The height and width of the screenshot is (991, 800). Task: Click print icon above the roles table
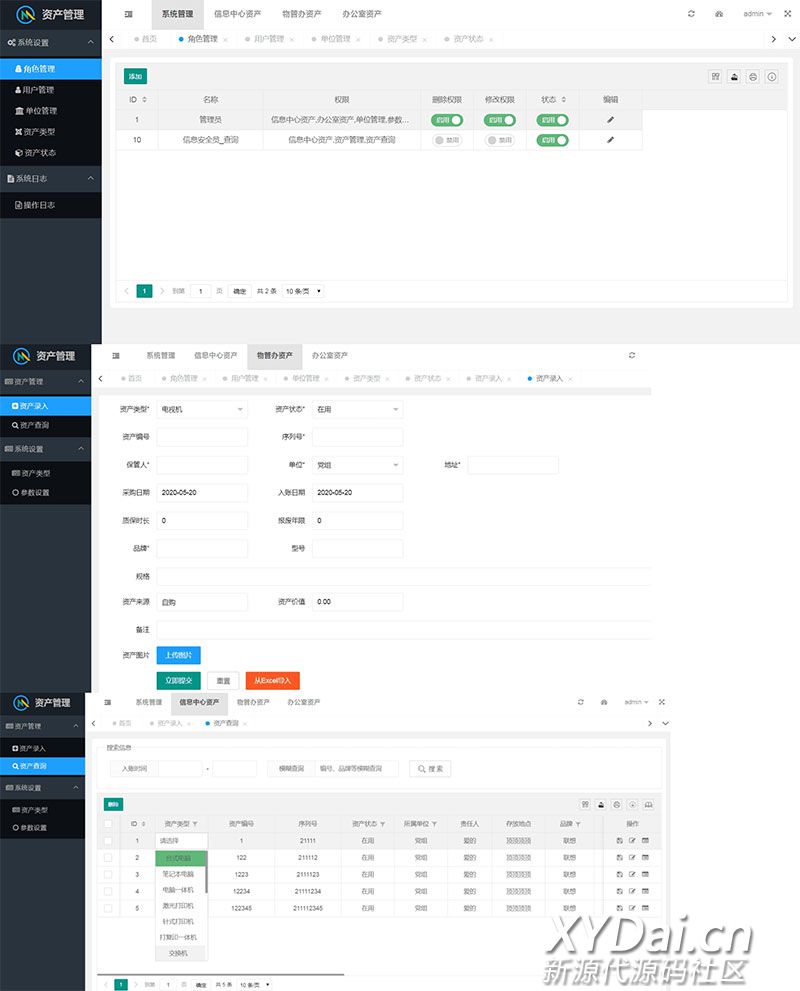(753, 76)
